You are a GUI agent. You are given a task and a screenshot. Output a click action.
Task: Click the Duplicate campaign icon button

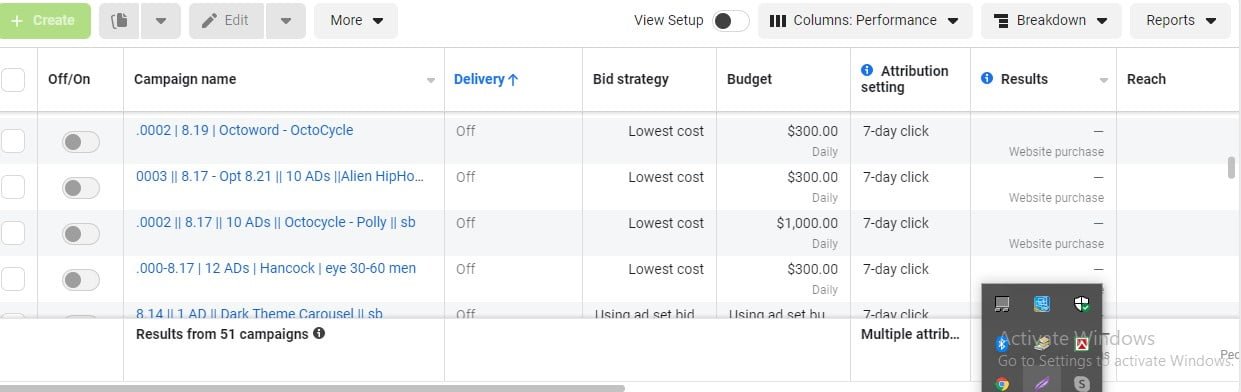click(x=120, y=20)
